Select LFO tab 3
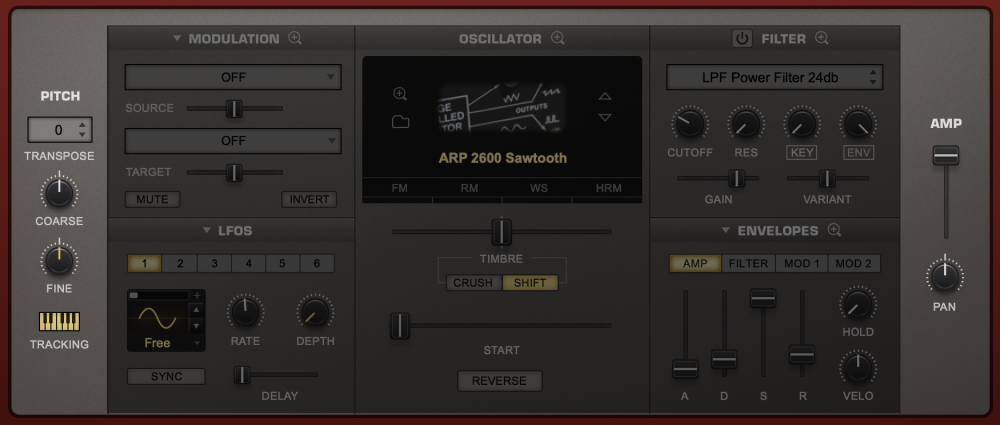The width and height of the screenshot is (1000, 425). pyautogui.click(x=214, y=264)
